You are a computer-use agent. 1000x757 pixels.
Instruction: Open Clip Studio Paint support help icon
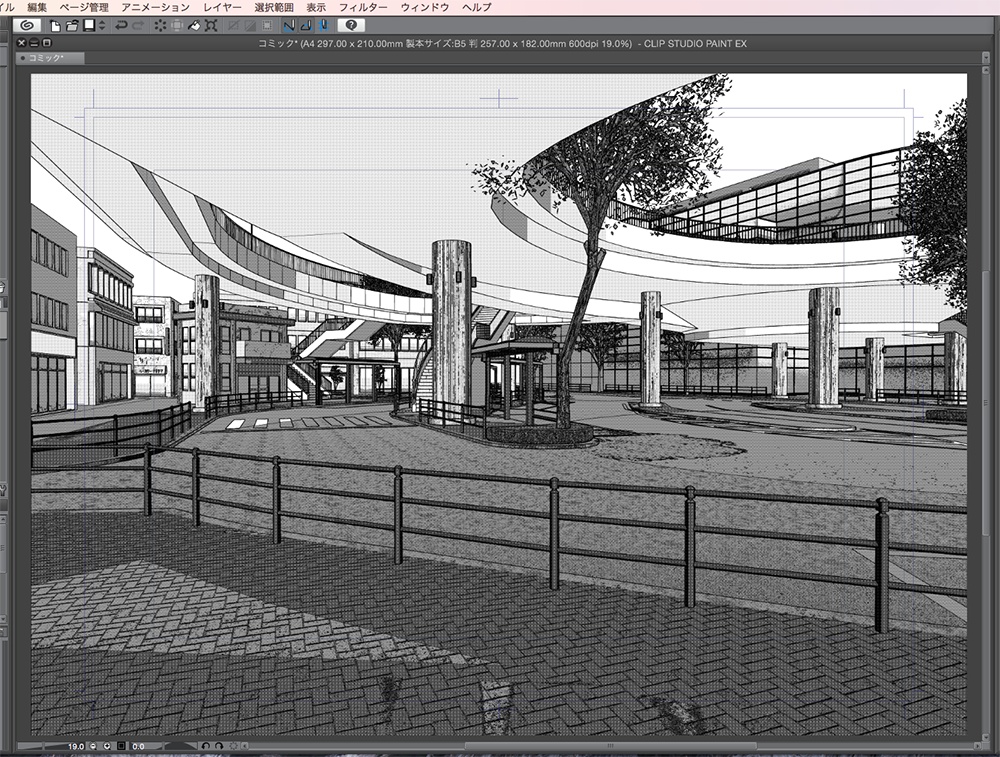point(351,26)
